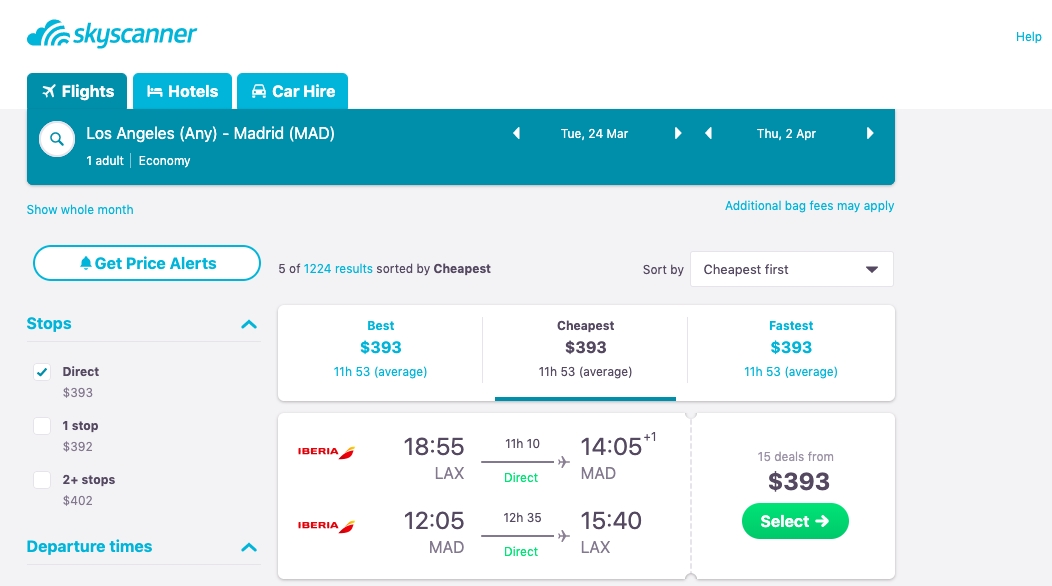Viewport: 1052px width, 586px height.
Task: Enable the 1 stop filter
Action: 42,426
